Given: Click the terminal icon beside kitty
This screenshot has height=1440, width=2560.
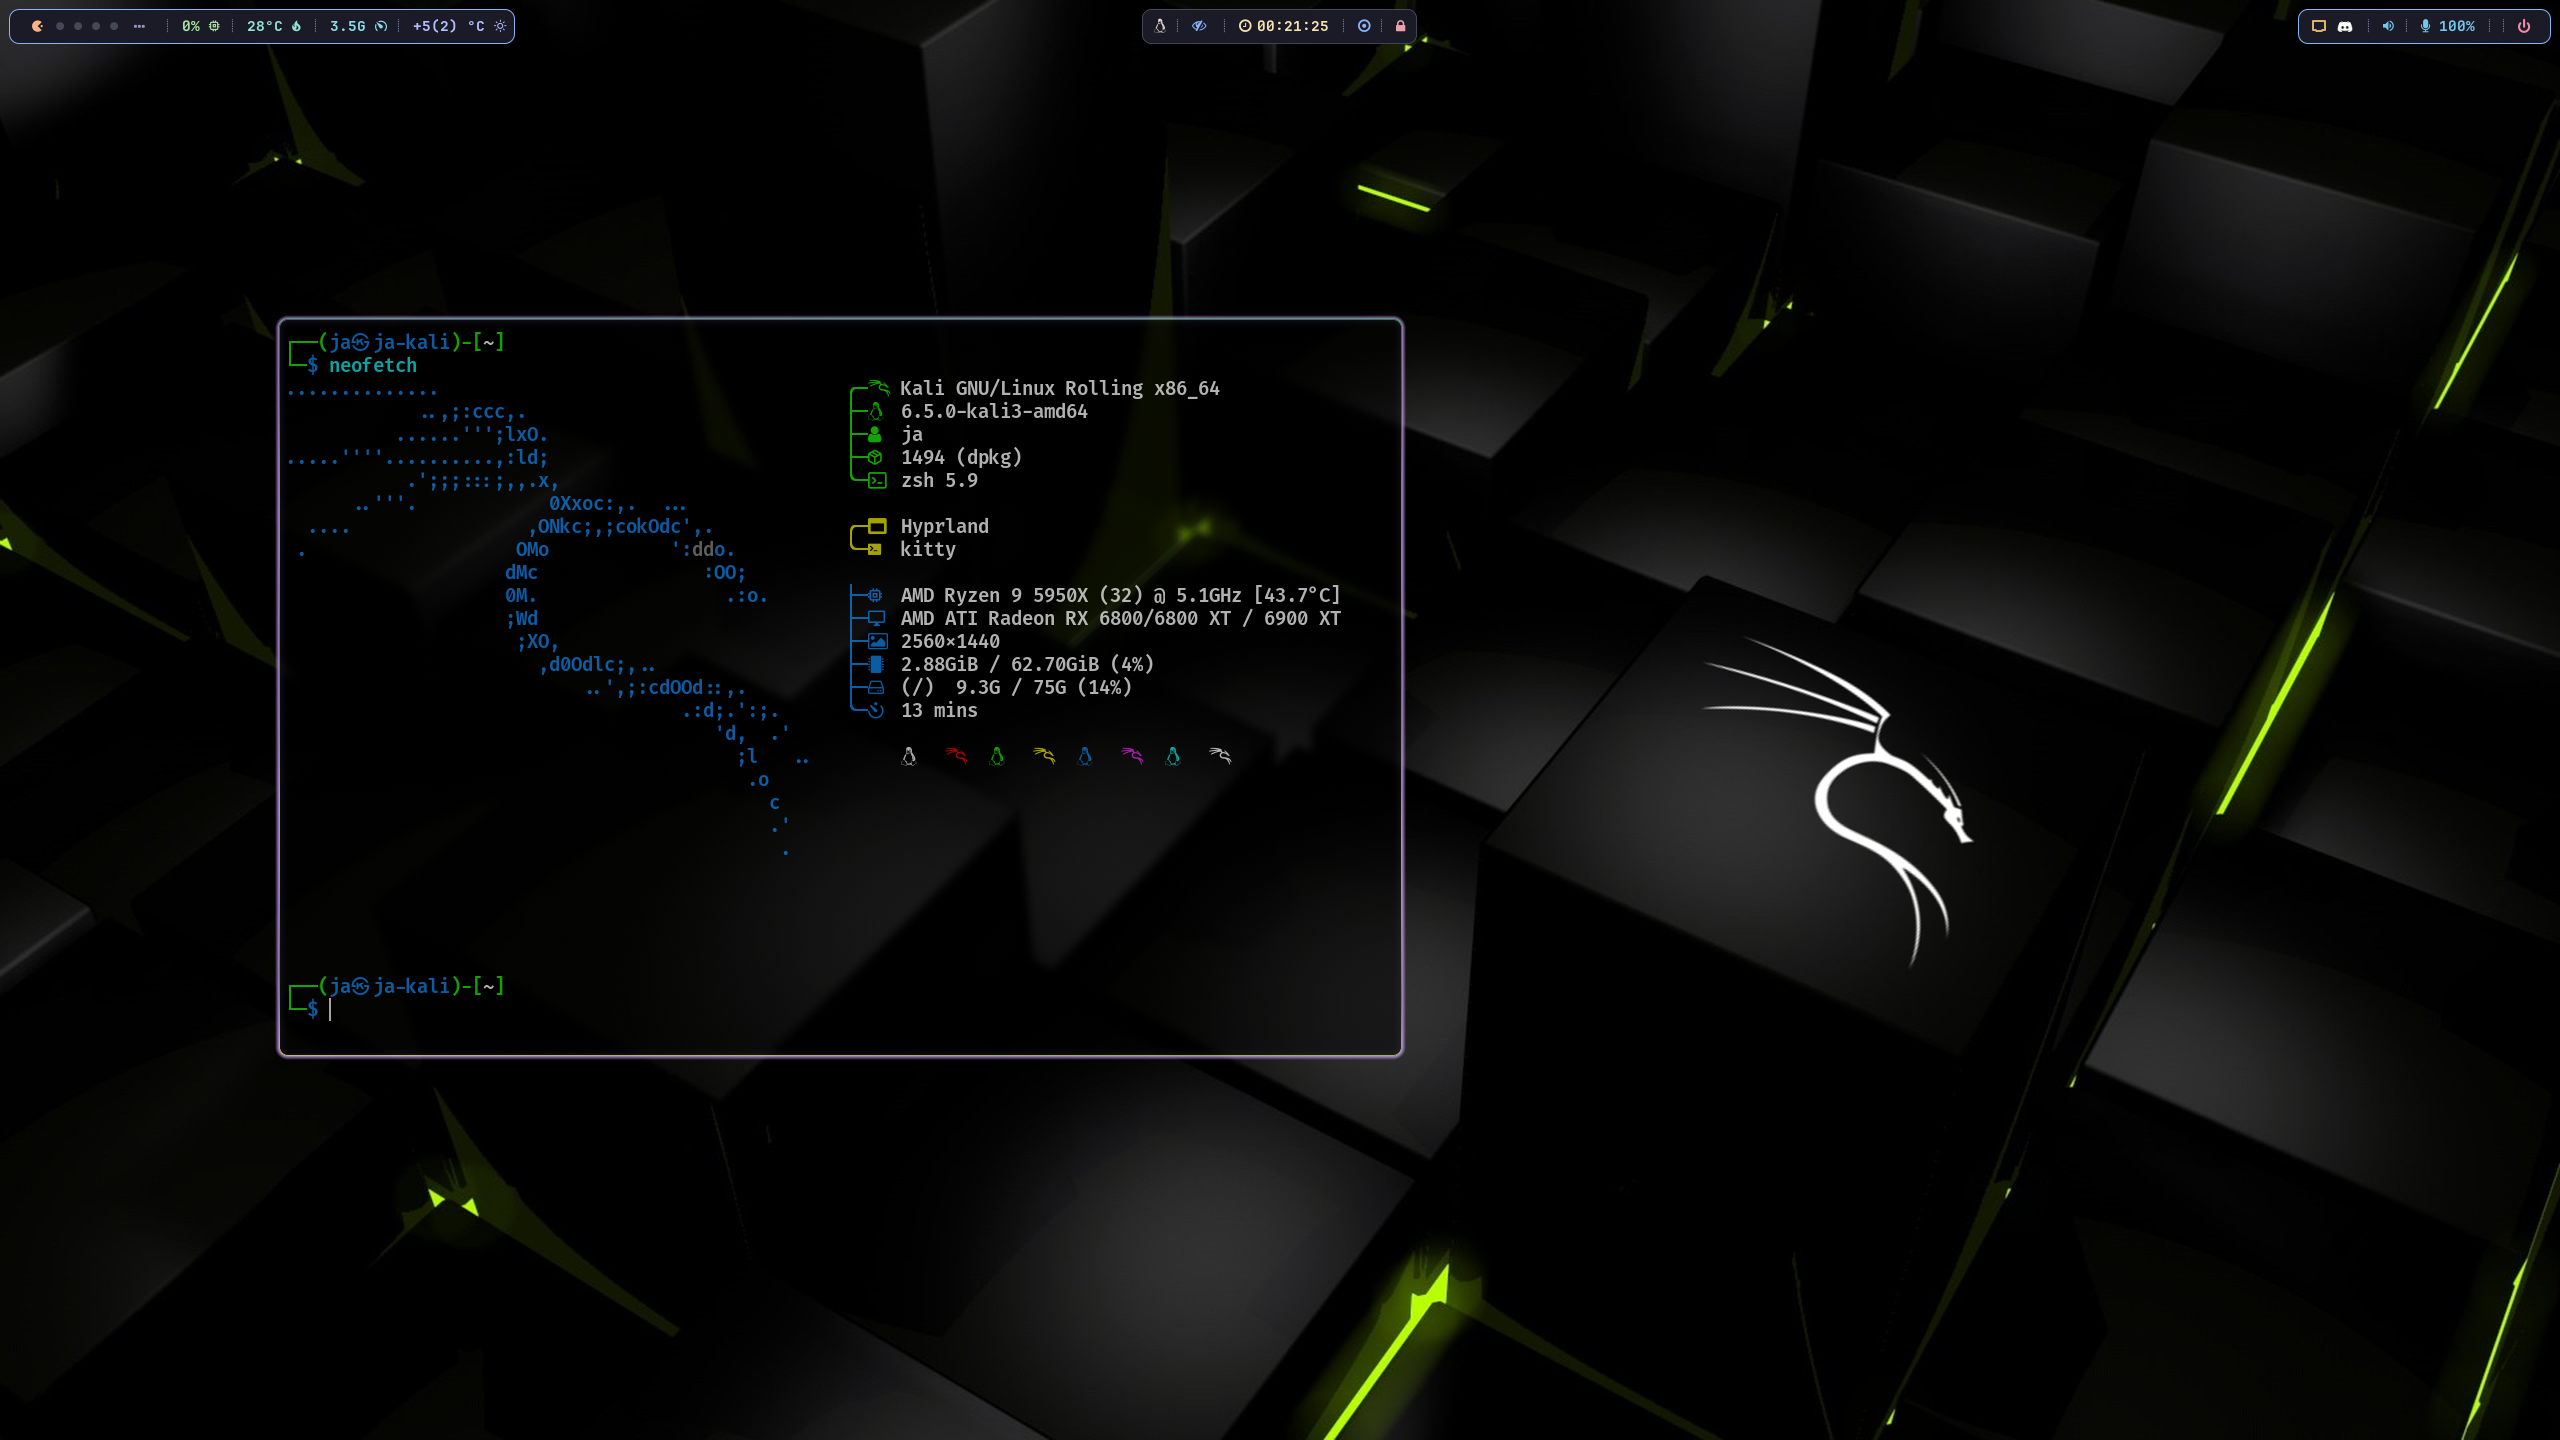Looking at the screenshot, I should [875, 549].
